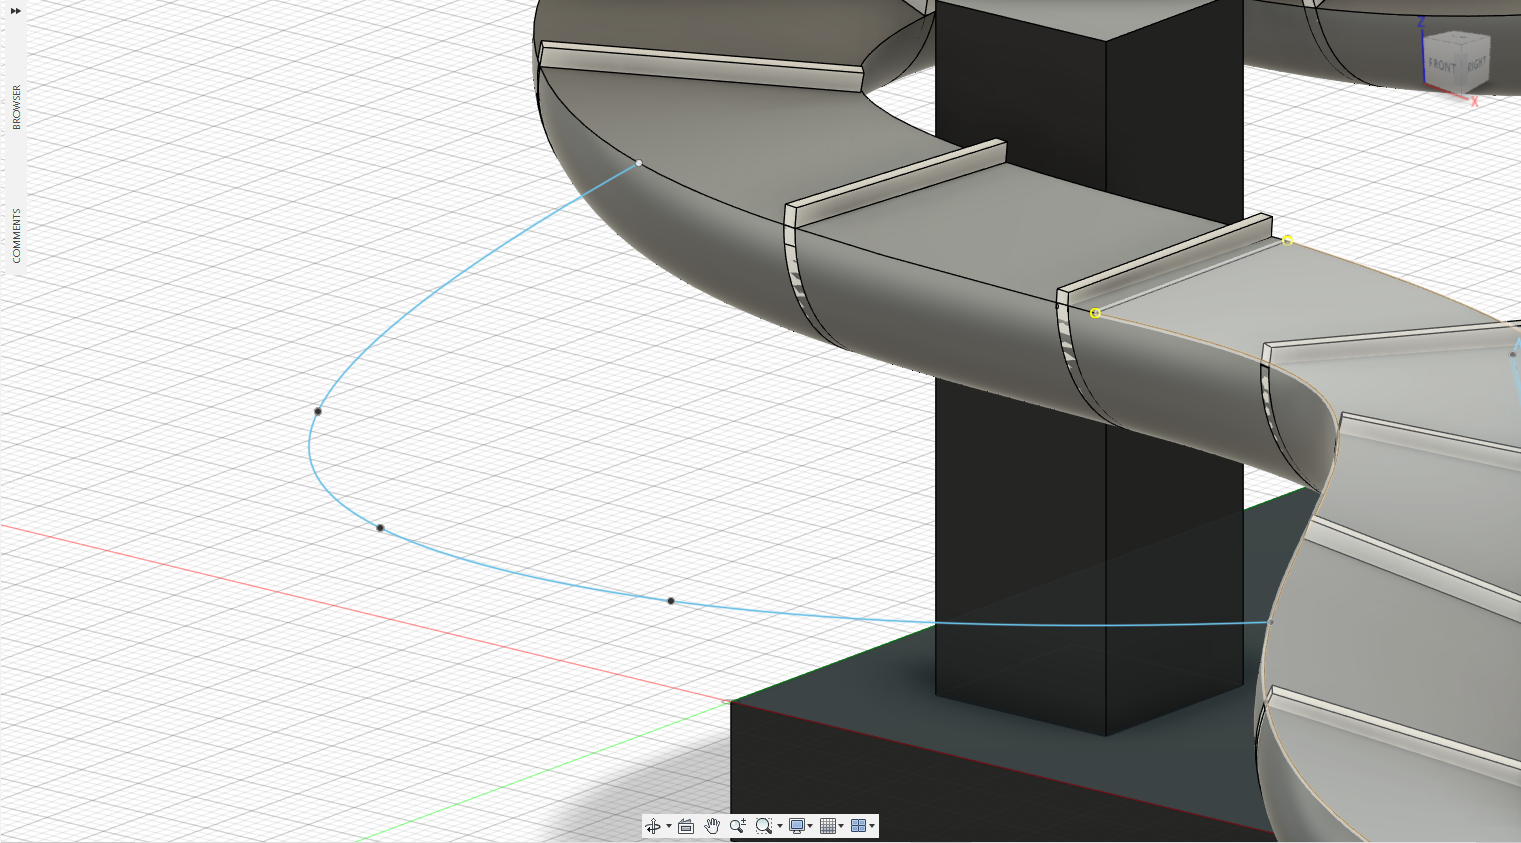Select the leftmost spline fit point
The height and width of the screenshot is (843, 1521).
(318, 411)
